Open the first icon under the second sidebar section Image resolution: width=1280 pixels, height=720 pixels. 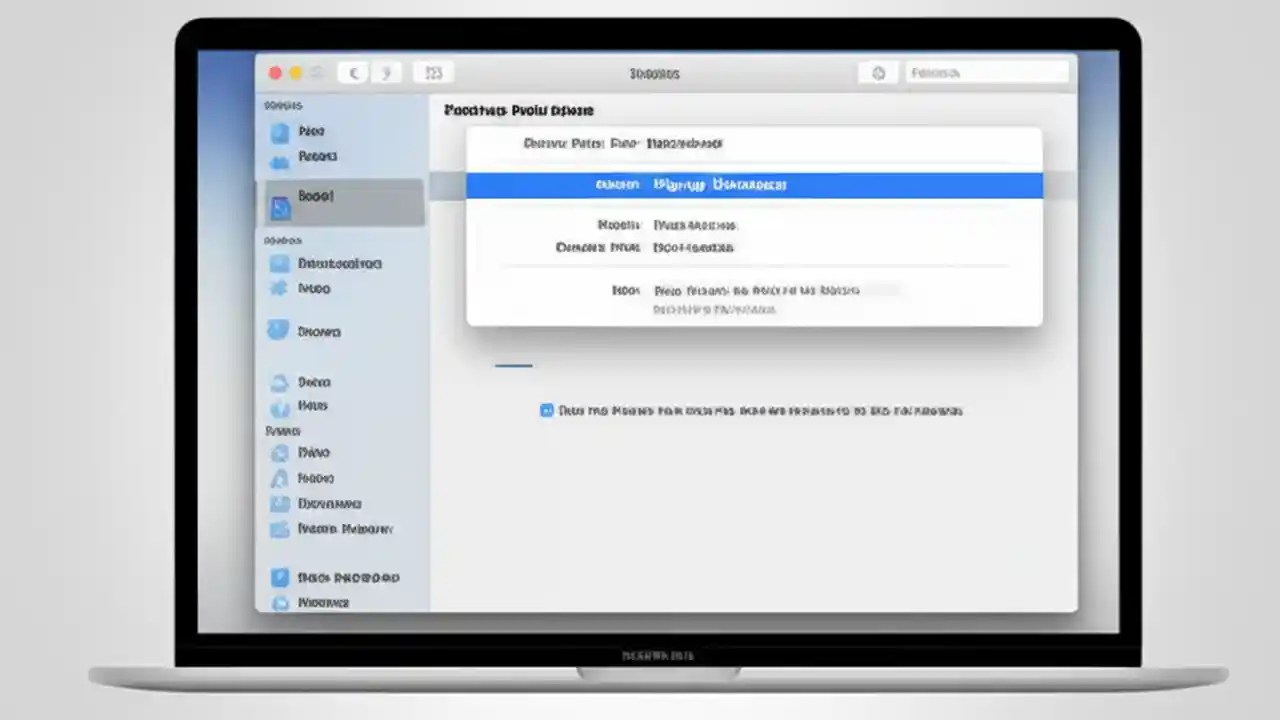(278, 263)
